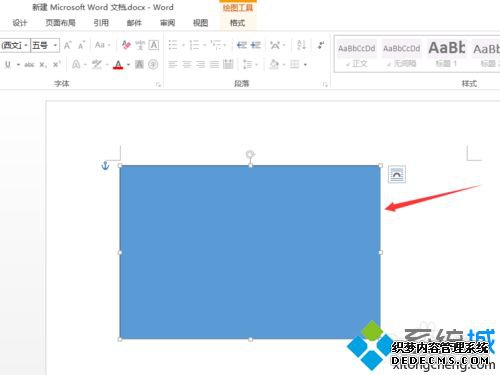Image resolution: width=500 pixels, height=375 pixels.
Task: Center align the text
Action: [187, 64]
